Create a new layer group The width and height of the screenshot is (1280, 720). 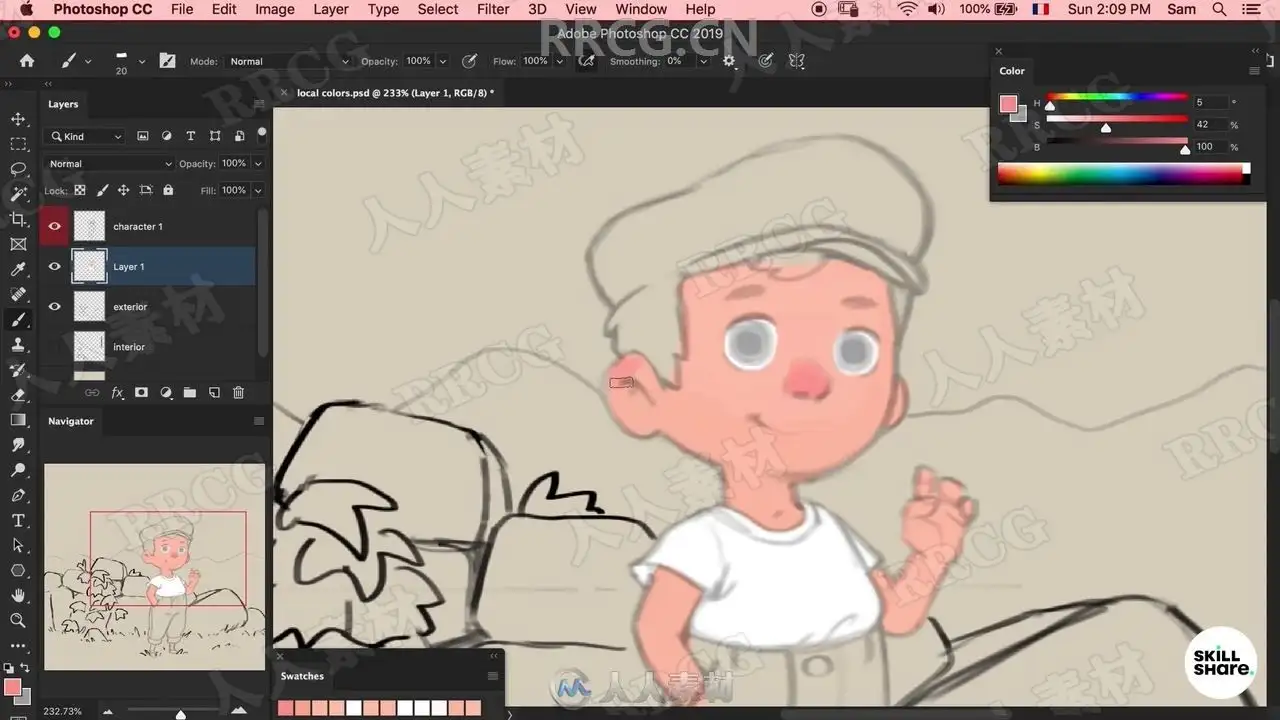(189, 393)
